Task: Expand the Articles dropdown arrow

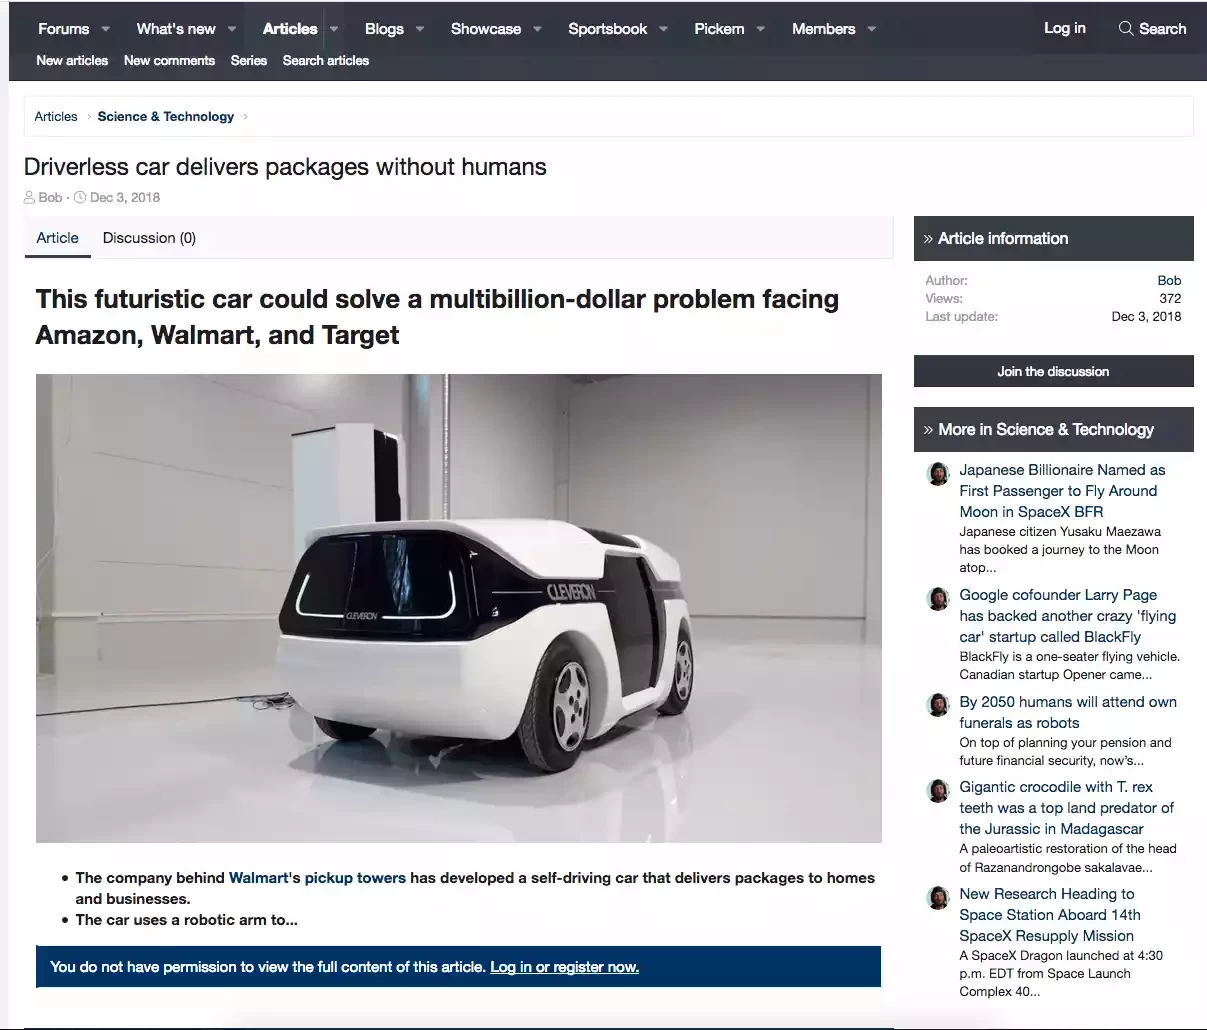Action: tap(334, 29)
